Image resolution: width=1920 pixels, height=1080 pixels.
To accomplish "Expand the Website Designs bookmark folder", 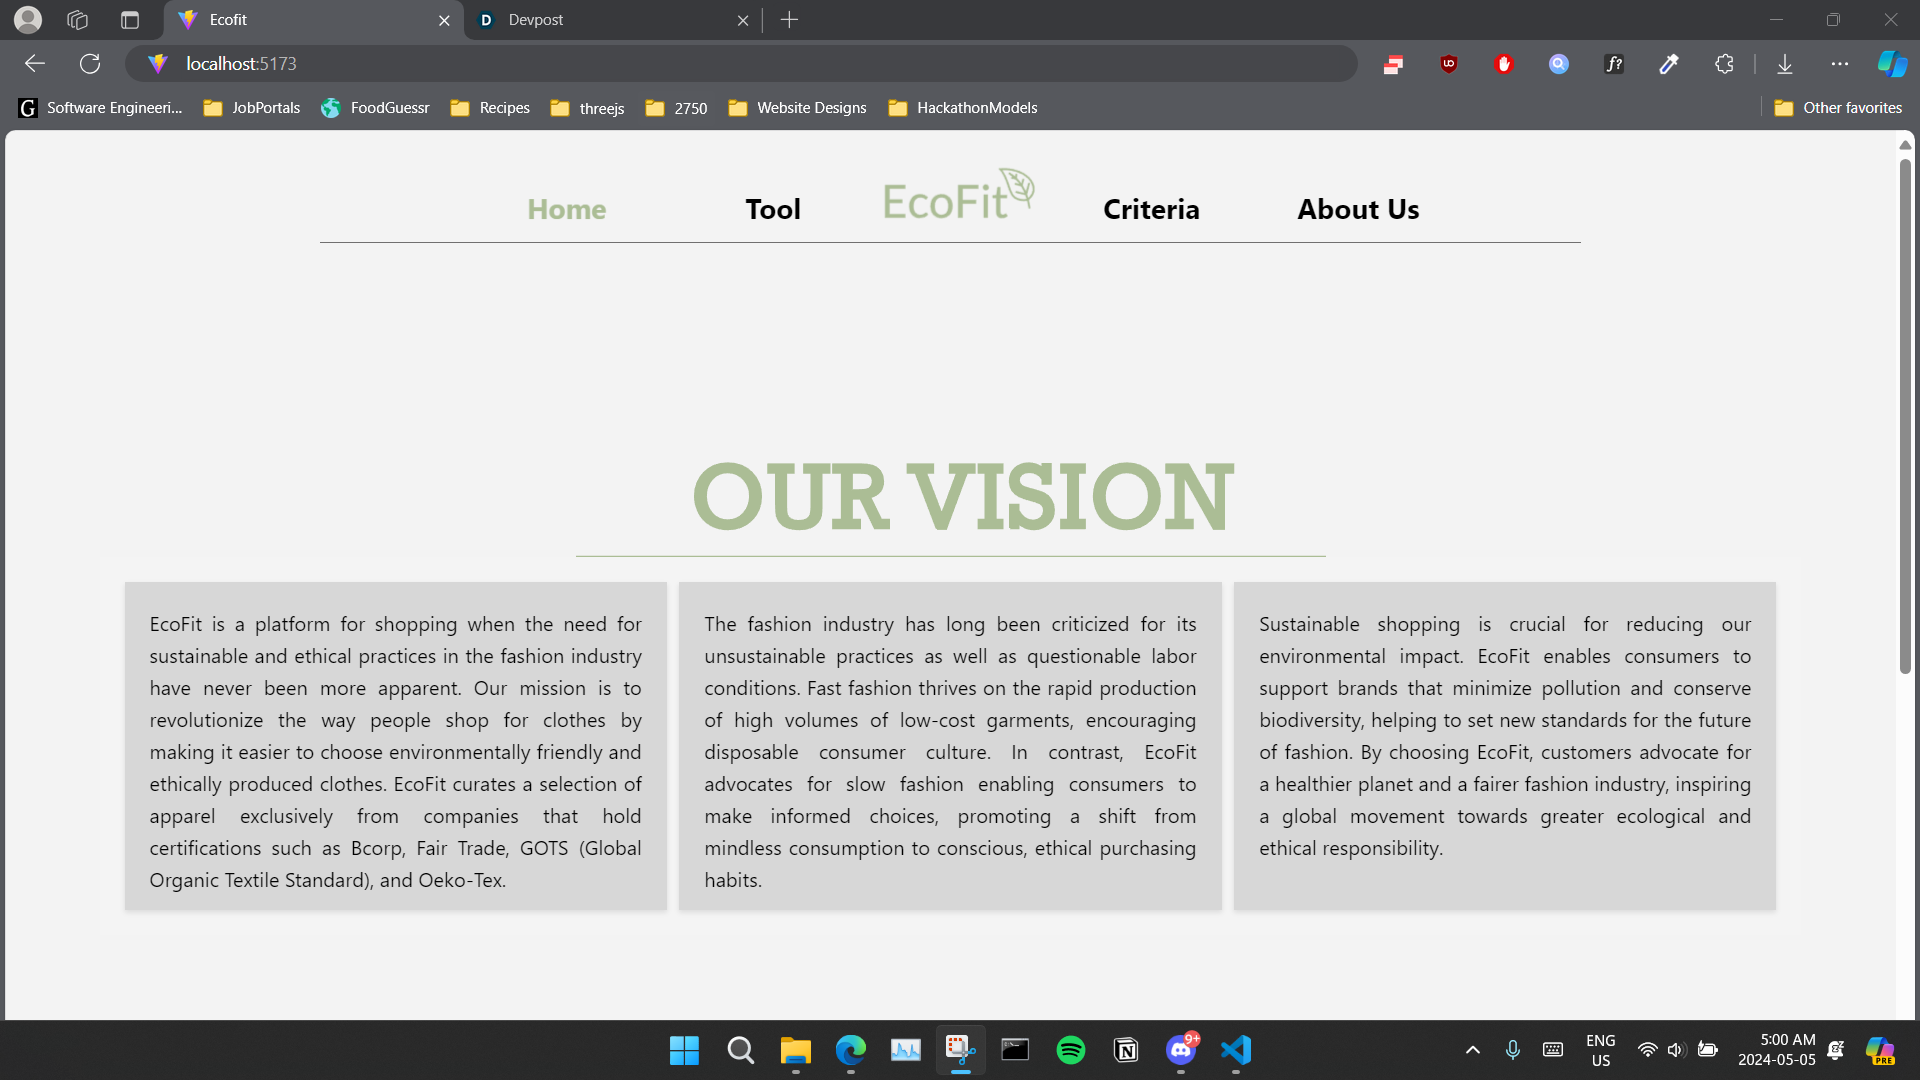I will [797, 108].
